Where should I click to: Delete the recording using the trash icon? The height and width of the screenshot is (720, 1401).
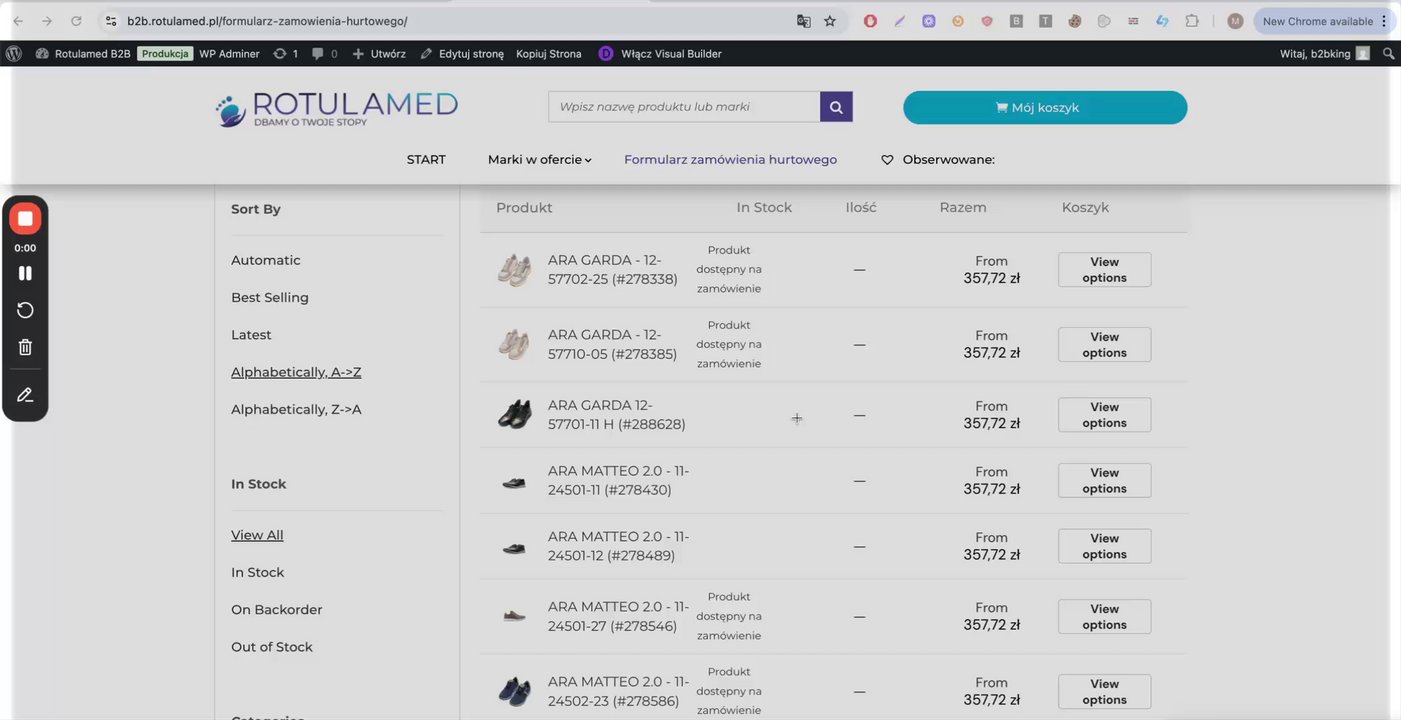tap(25, 347)
